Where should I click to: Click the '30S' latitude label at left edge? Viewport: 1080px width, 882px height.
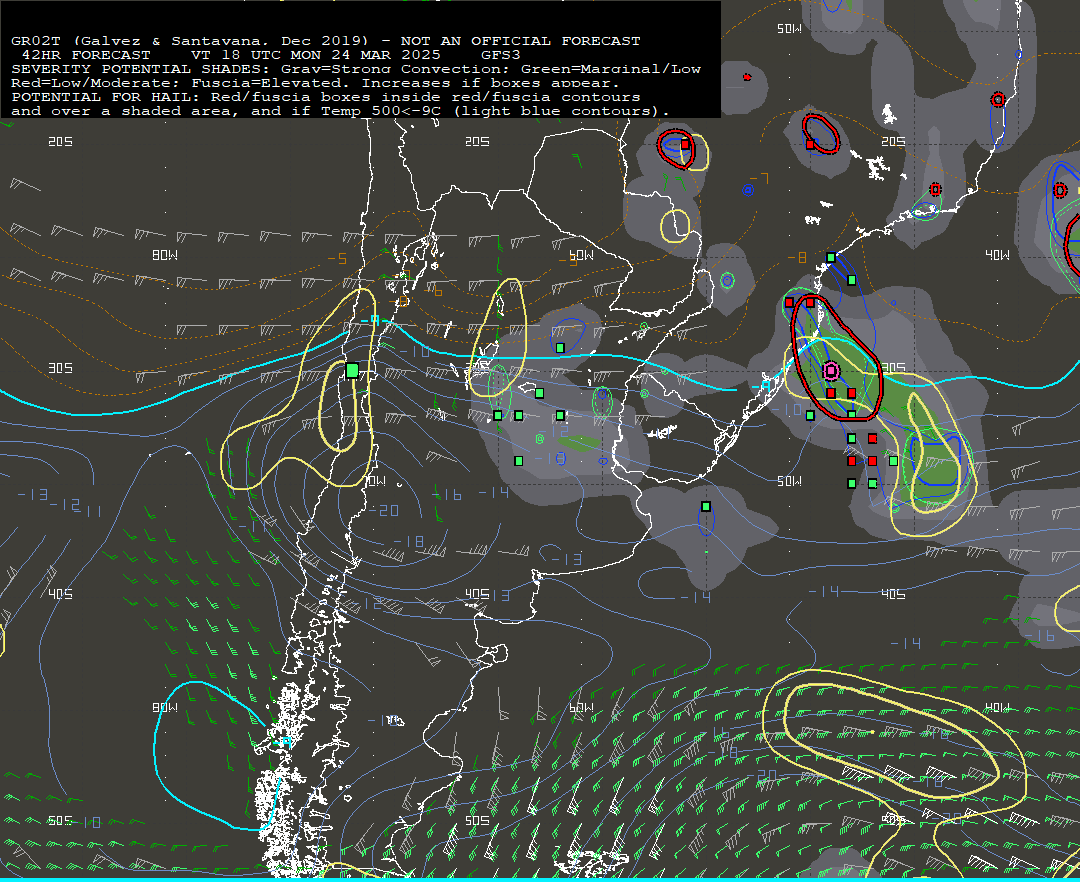point(60,368)
